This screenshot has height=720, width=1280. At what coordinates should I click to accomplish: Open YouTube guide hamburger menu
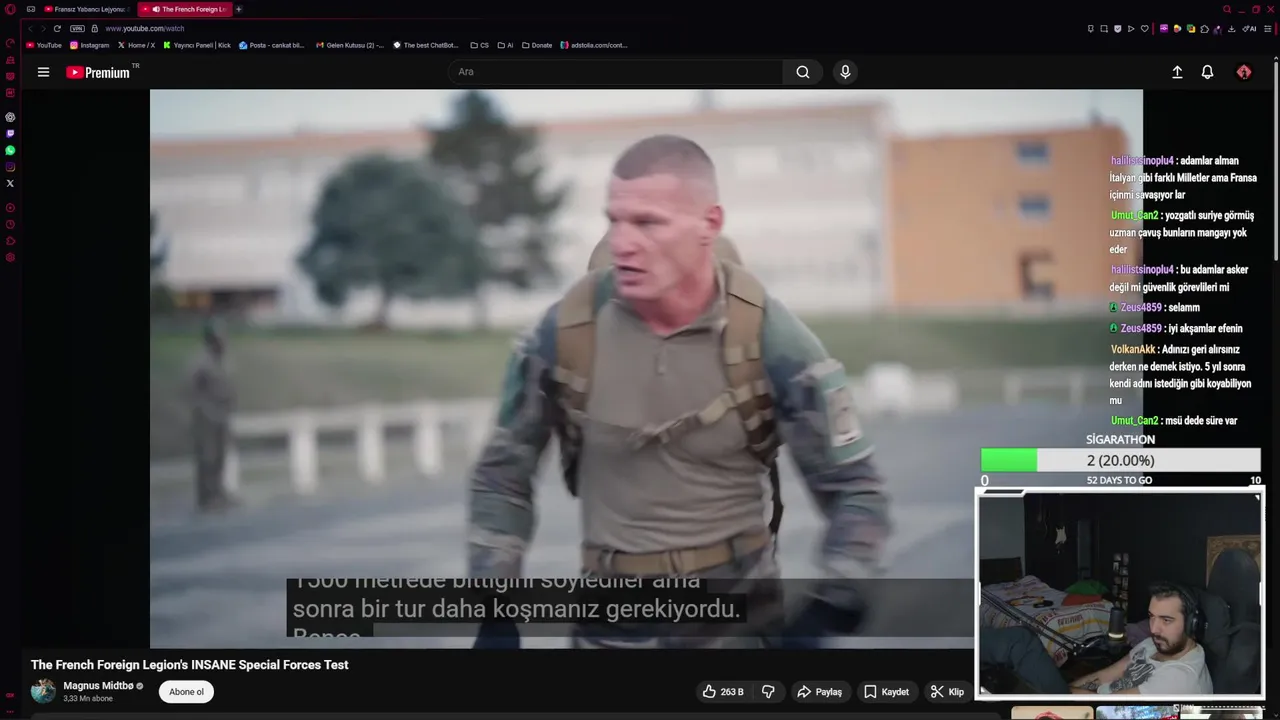click(x=43, y=72)
